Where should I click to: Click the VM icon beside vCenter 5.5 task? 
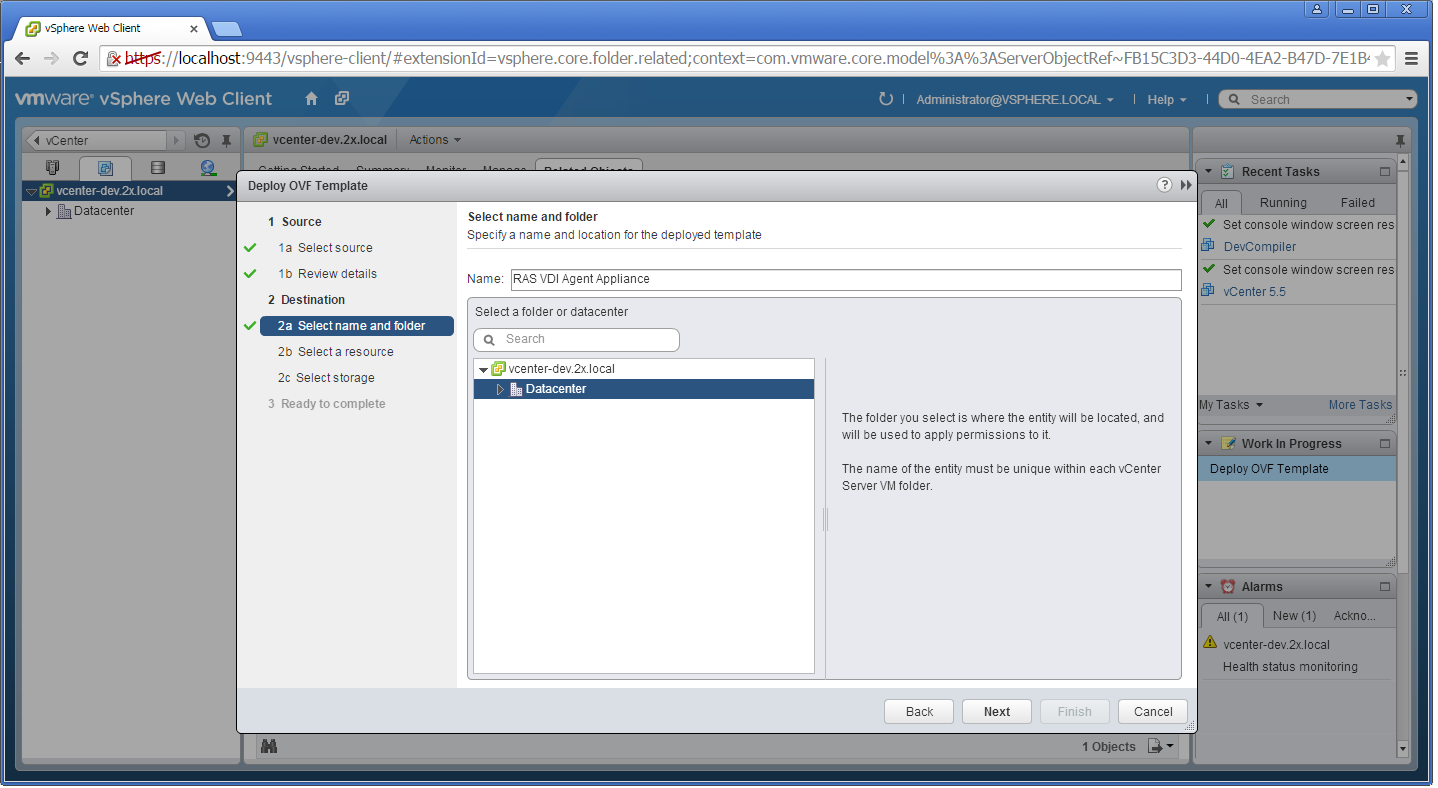point(1209,291)
